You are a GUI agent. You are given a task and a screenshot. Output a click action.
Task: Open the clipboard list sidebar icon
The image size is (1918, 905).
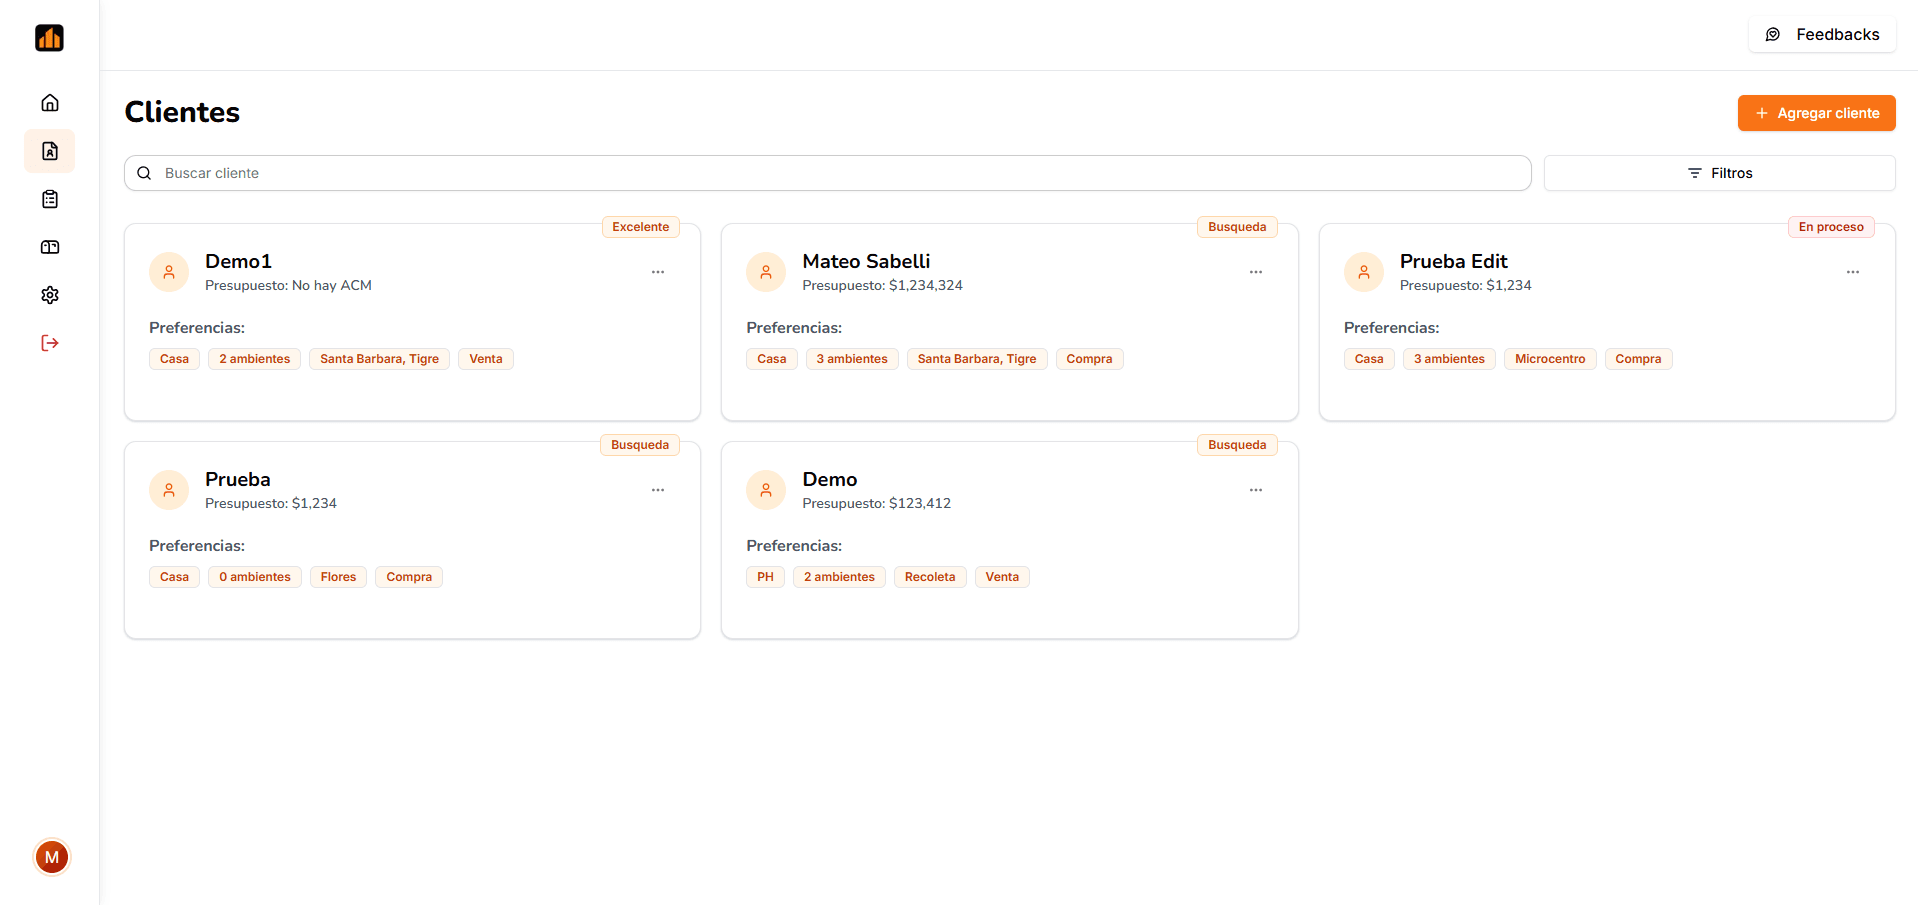tap(50, 199)
